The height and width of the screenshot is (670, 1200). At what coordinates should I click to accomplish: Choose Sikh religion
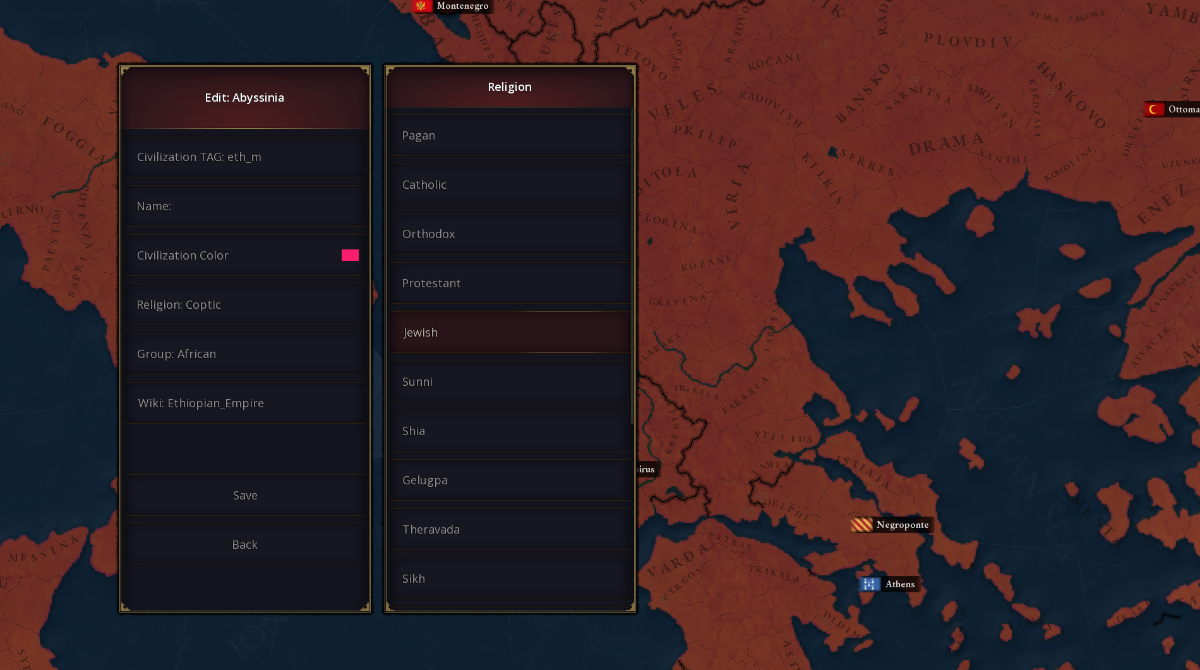510,578
